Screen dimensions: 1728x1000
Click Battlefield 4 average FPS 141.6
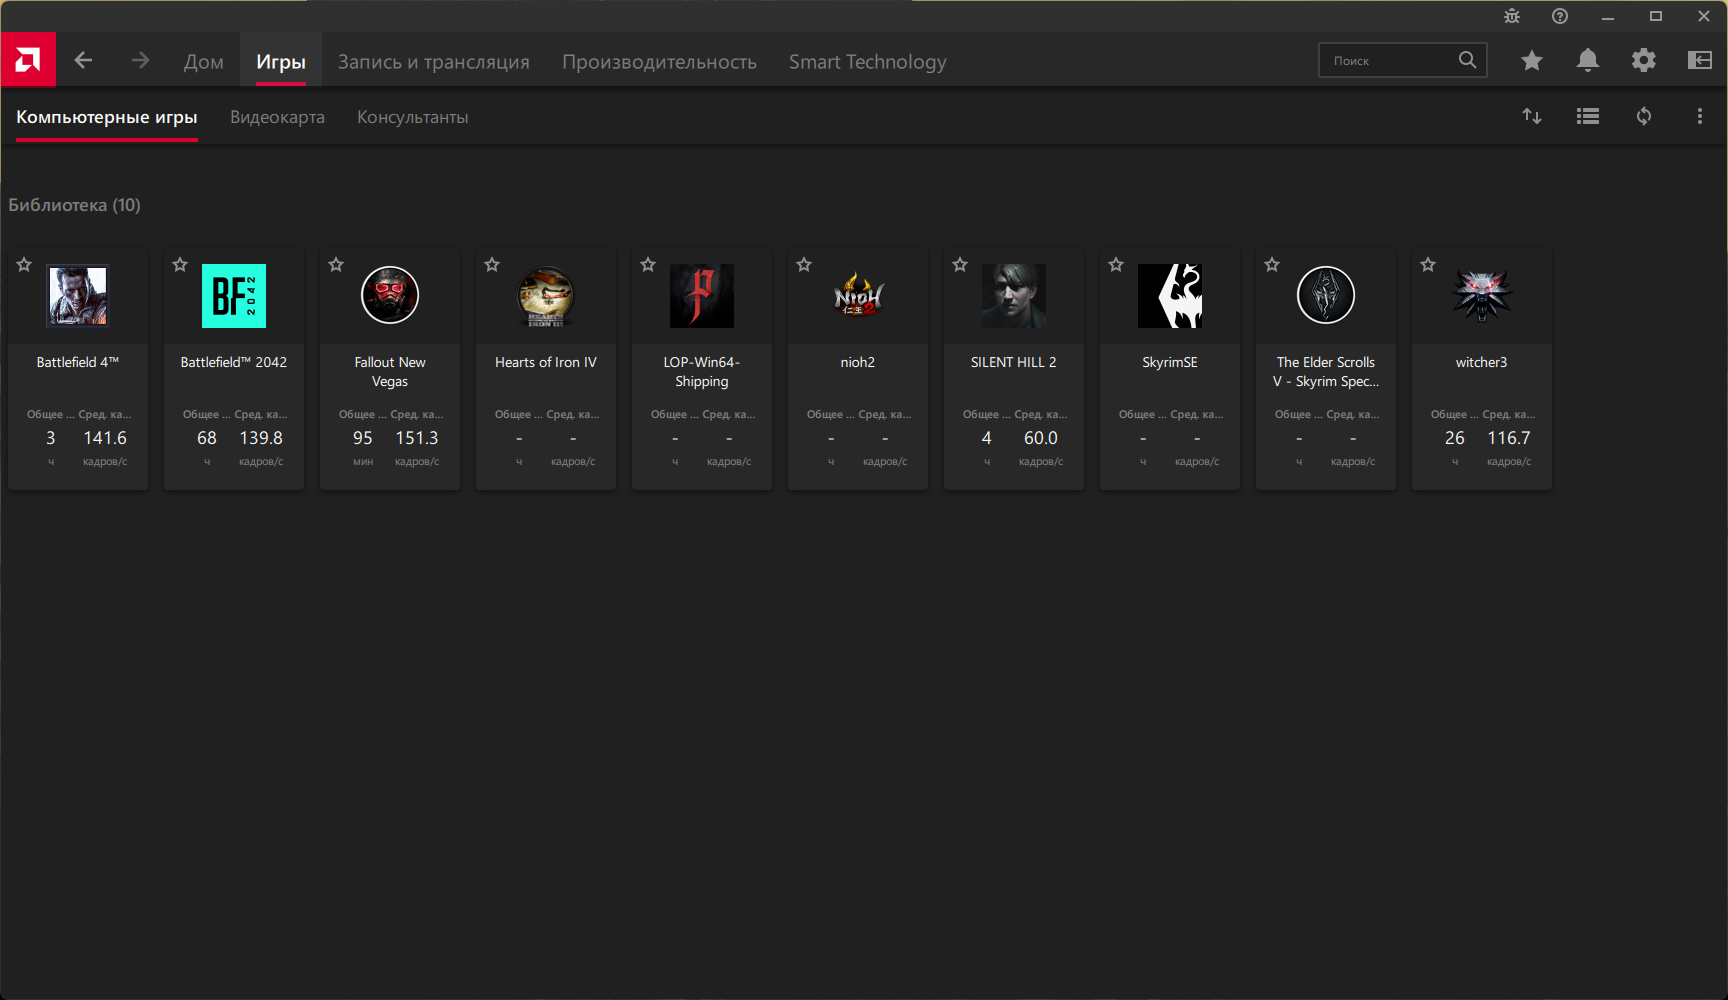[x=105, y=438]
